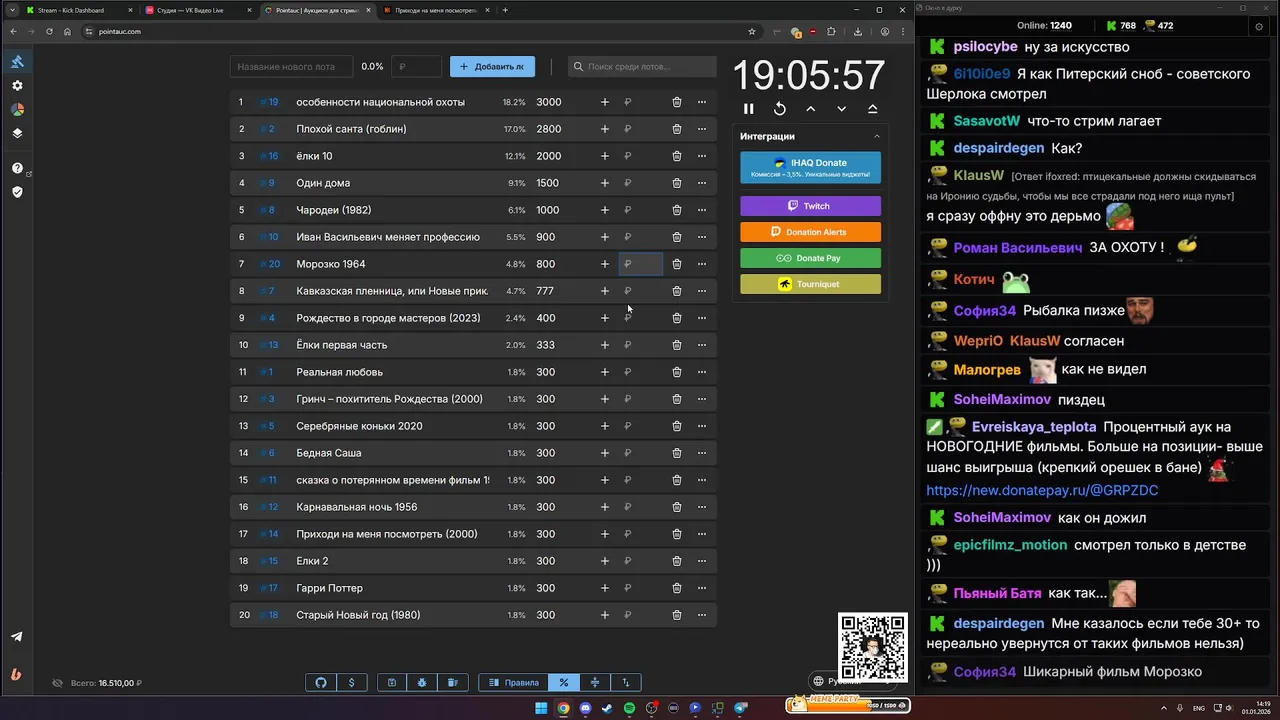Open the layers stack icon in sidebar

(x=17, y=133)
